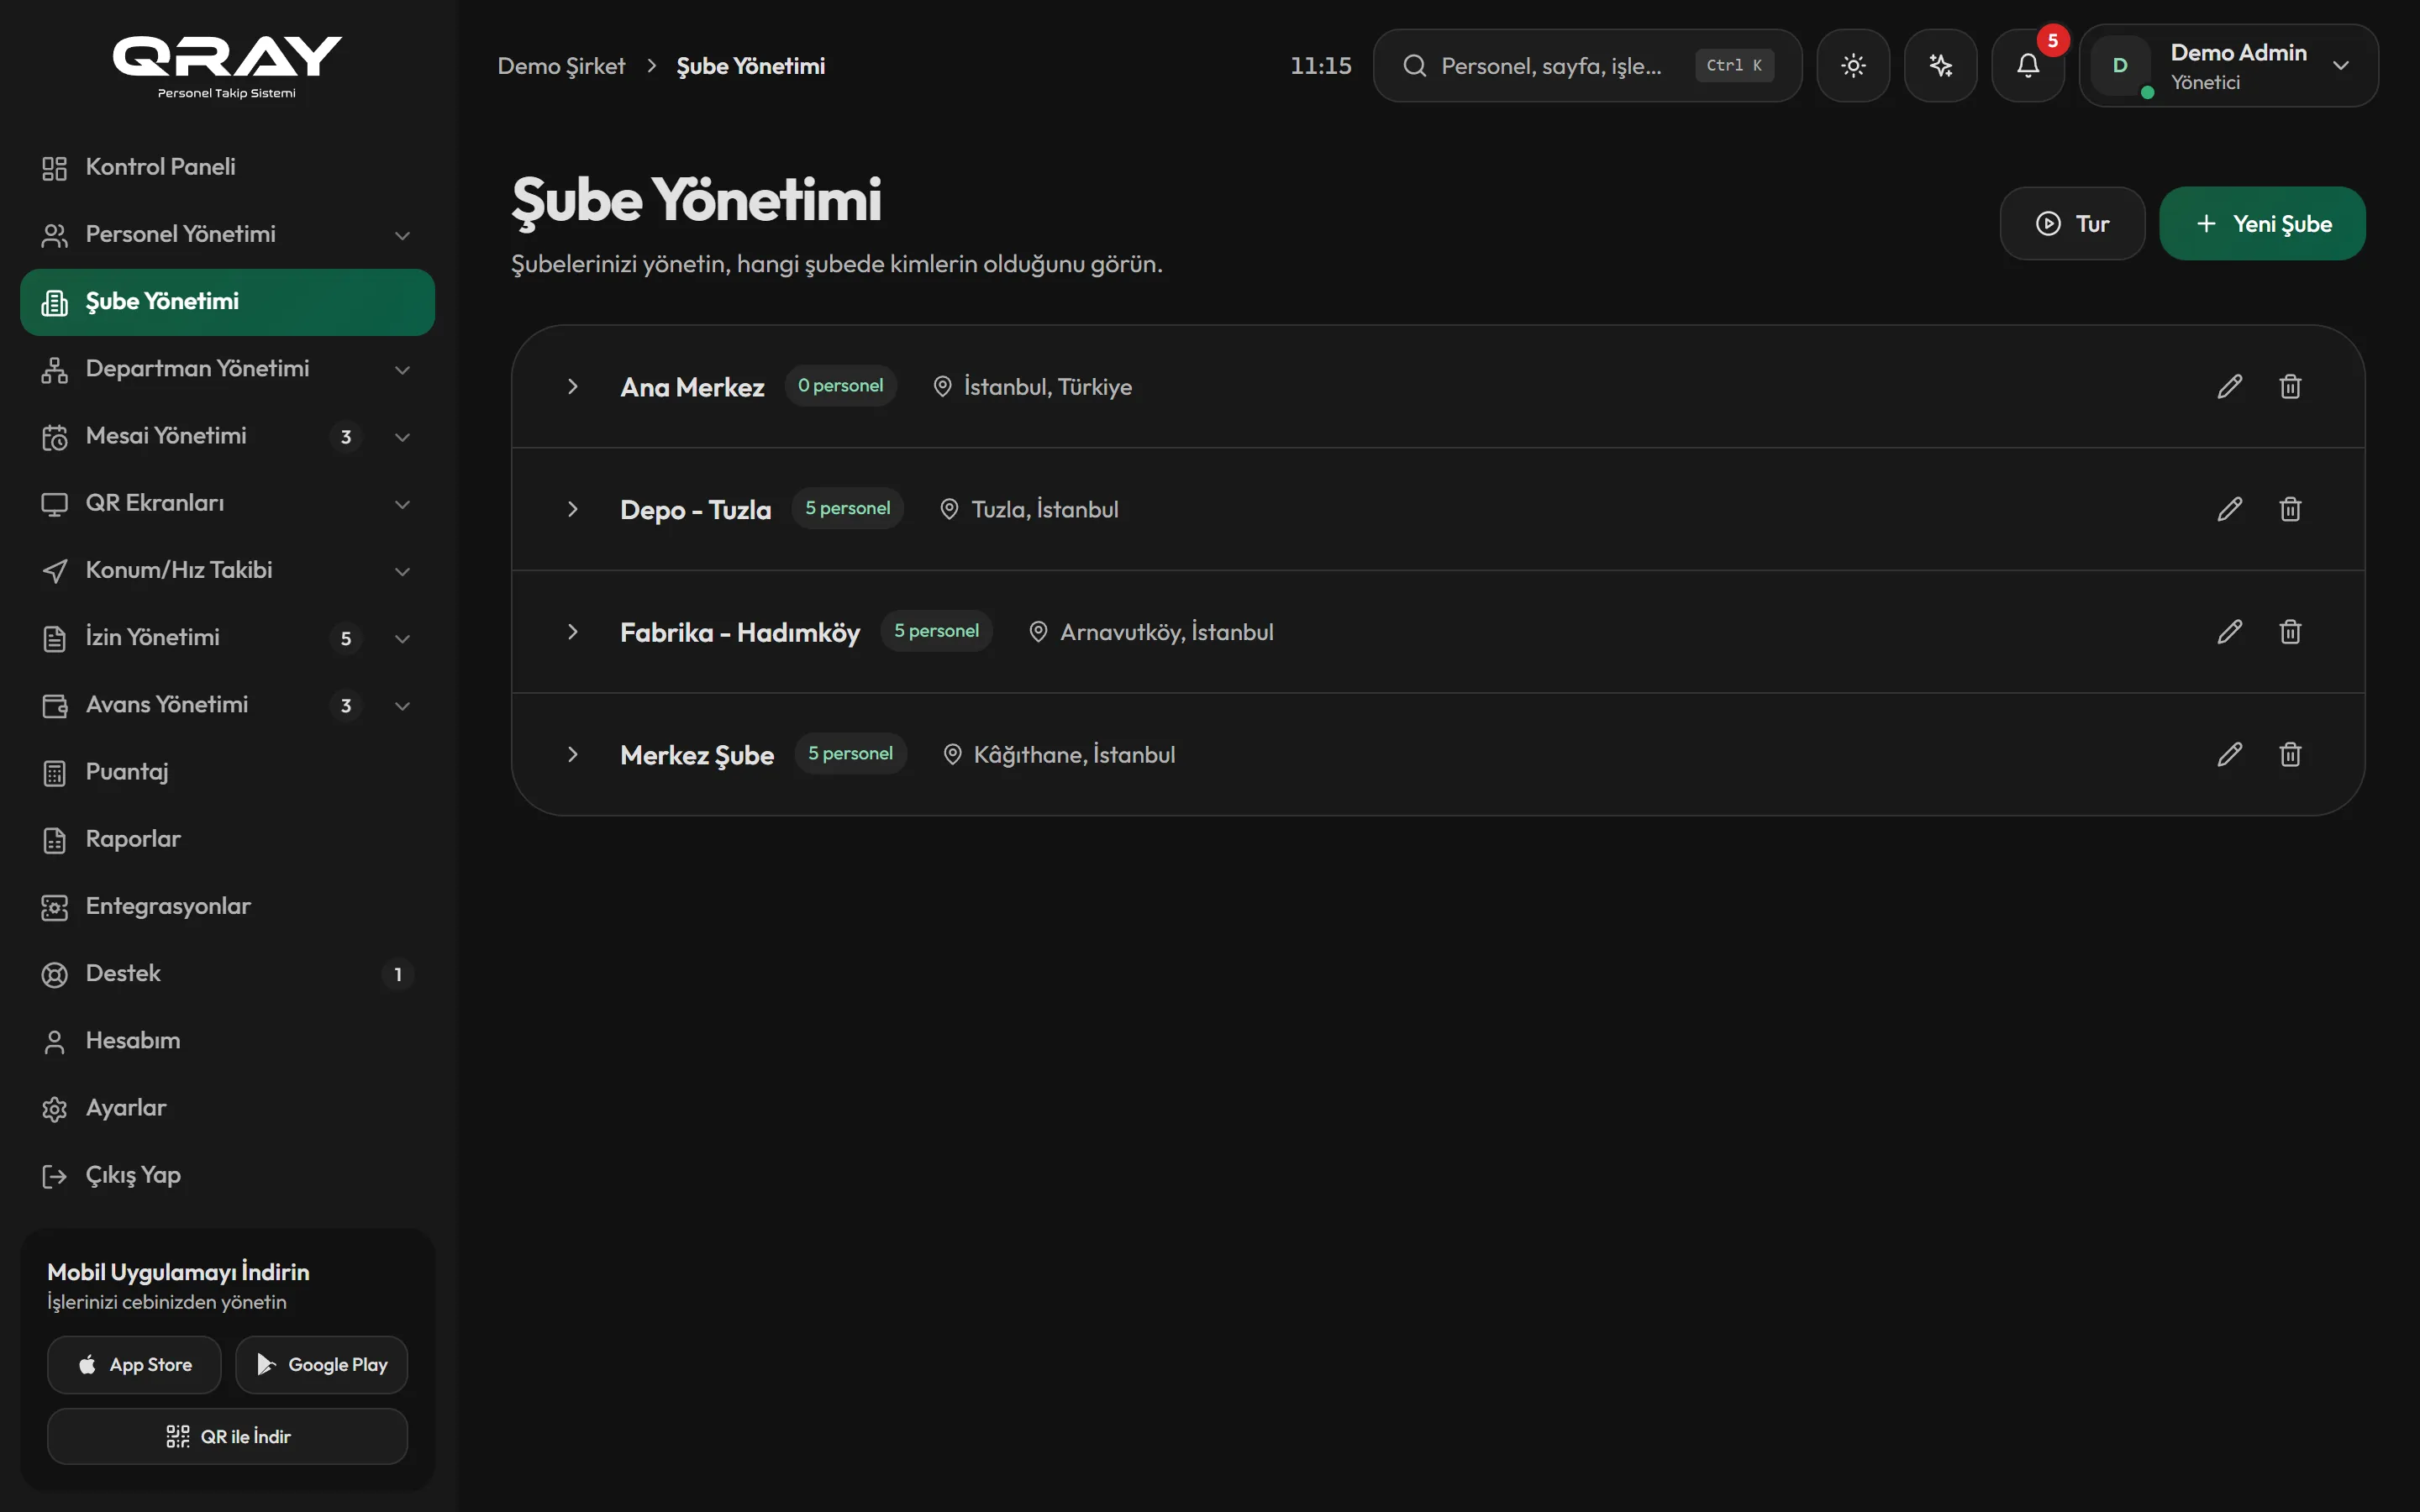Toggle light/dark theme sun icon

(x=1853, y=66)
